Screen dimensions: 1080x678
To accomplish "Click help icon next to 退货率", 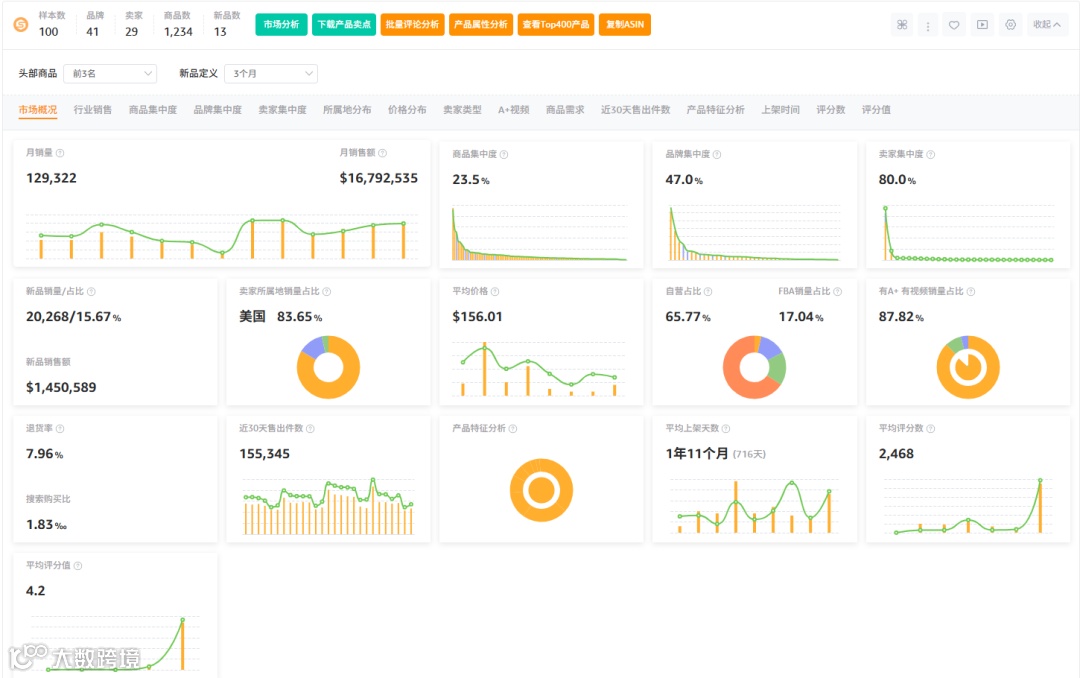I will coord(60,429).
